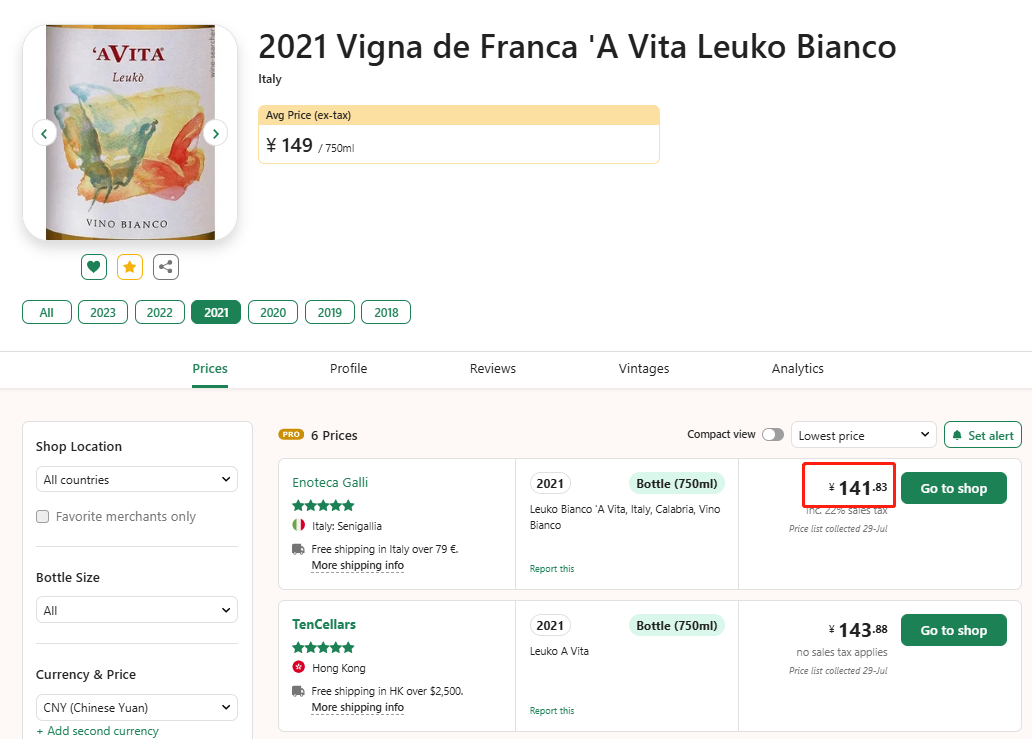
Task: Click the share icon
Action: (166, 267)
